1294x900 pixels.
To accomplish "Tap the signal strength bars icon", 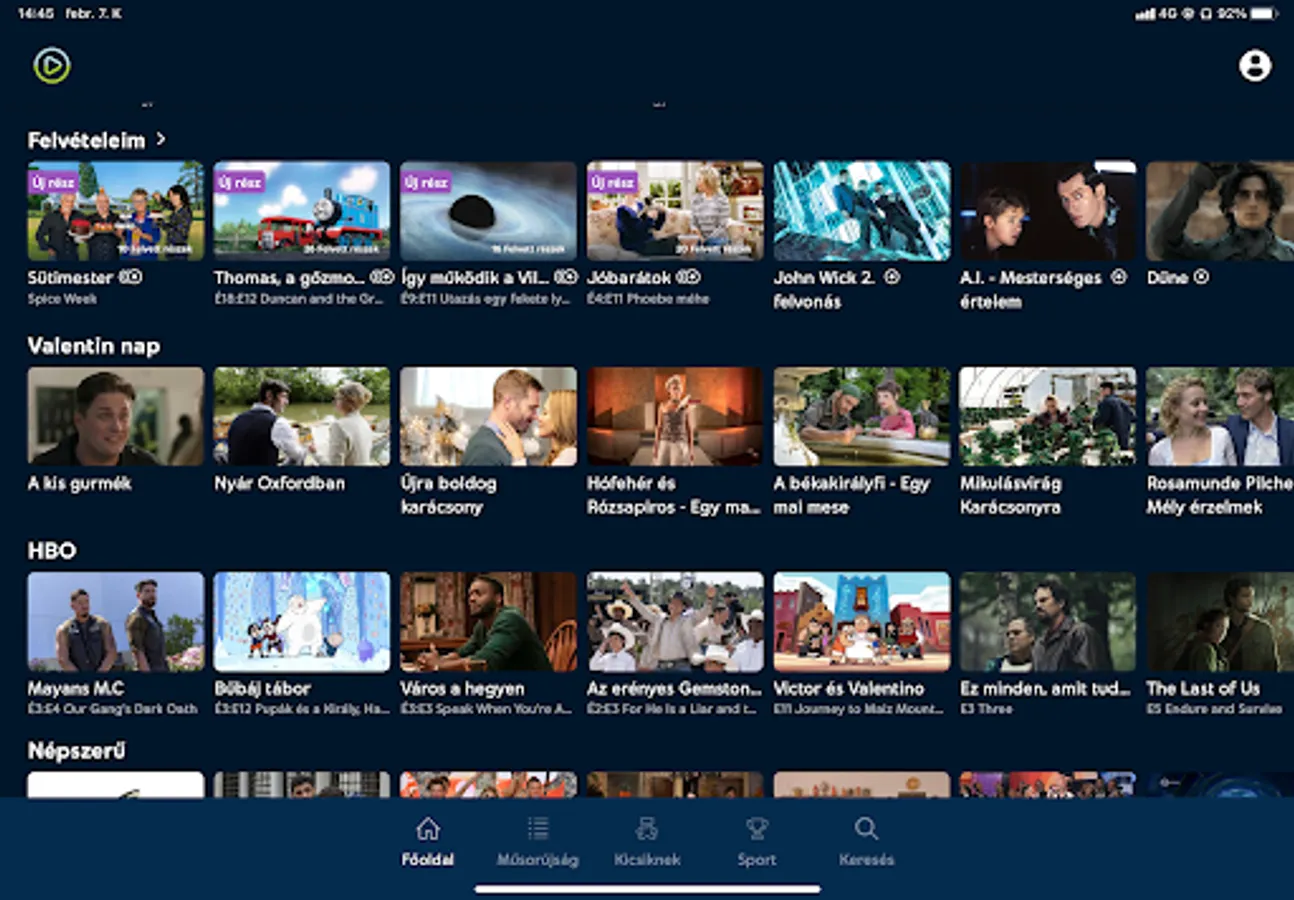I will coord(1145,14).
